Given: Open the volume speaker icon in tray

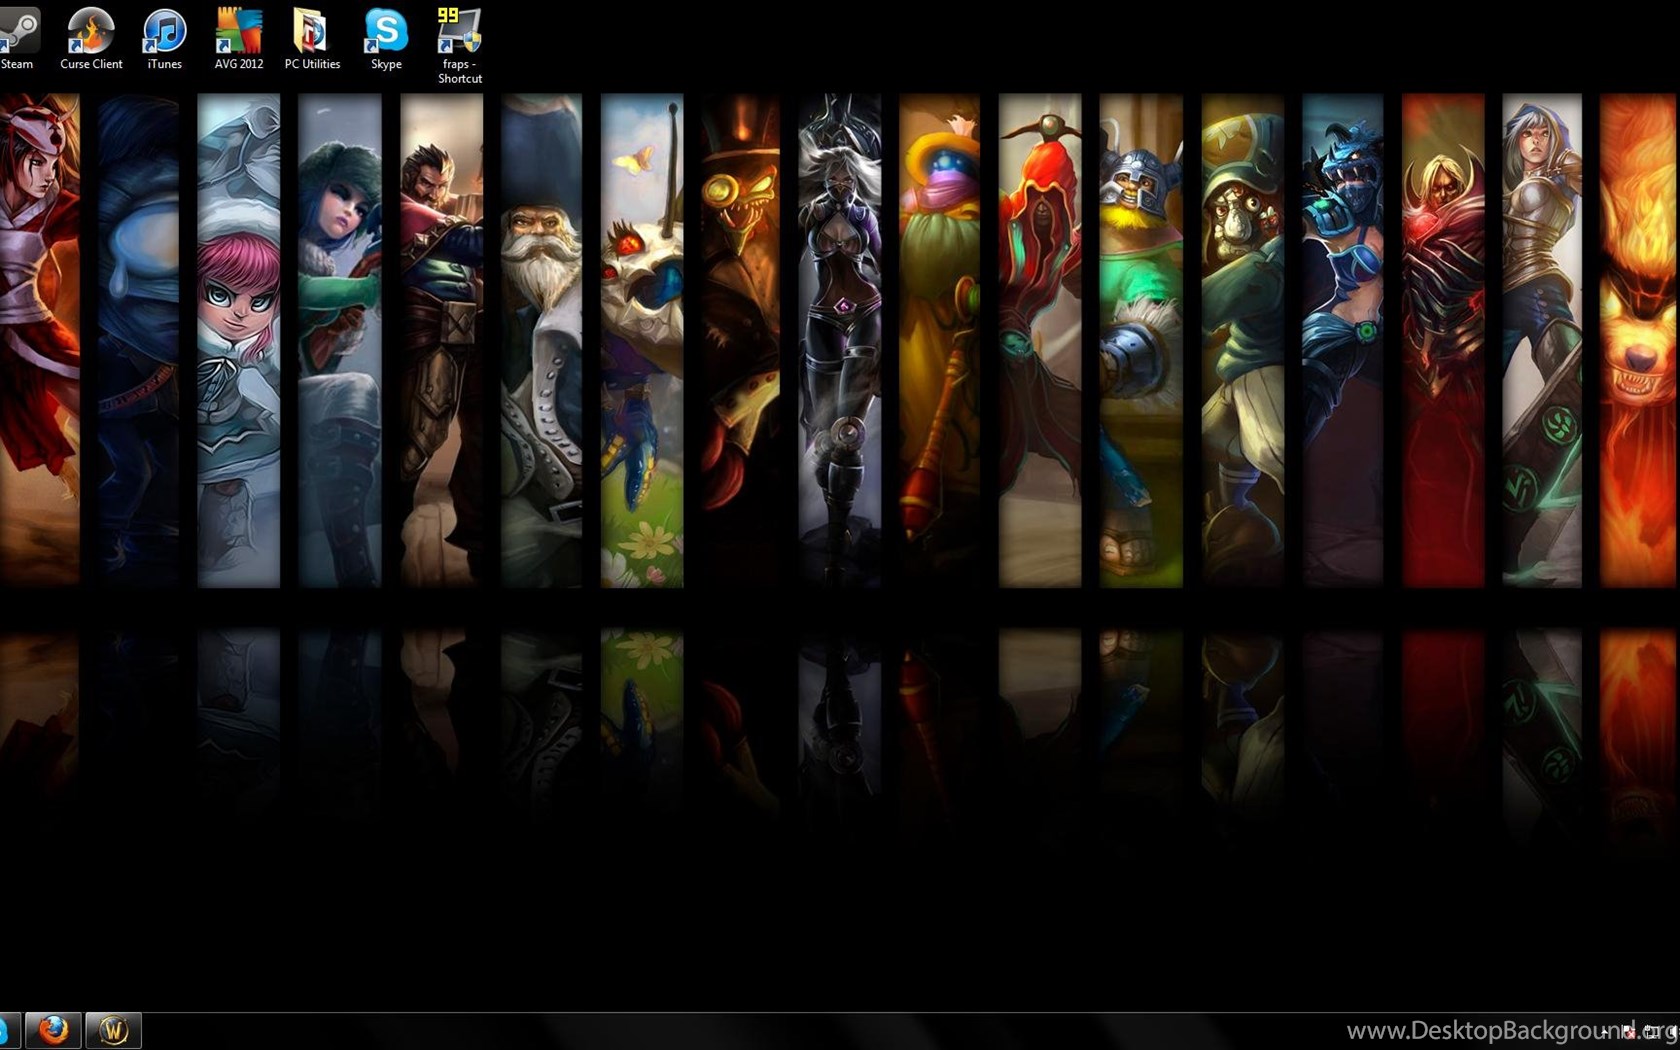Looking at the screenshot, I should coord(1672,1032).
